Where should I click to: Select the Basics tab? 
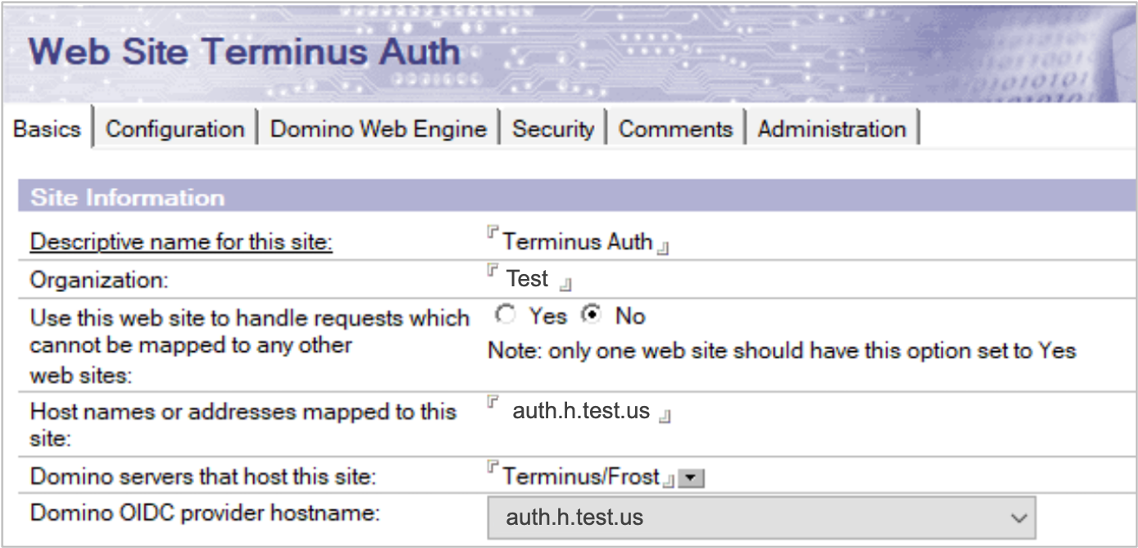[47, 129]
